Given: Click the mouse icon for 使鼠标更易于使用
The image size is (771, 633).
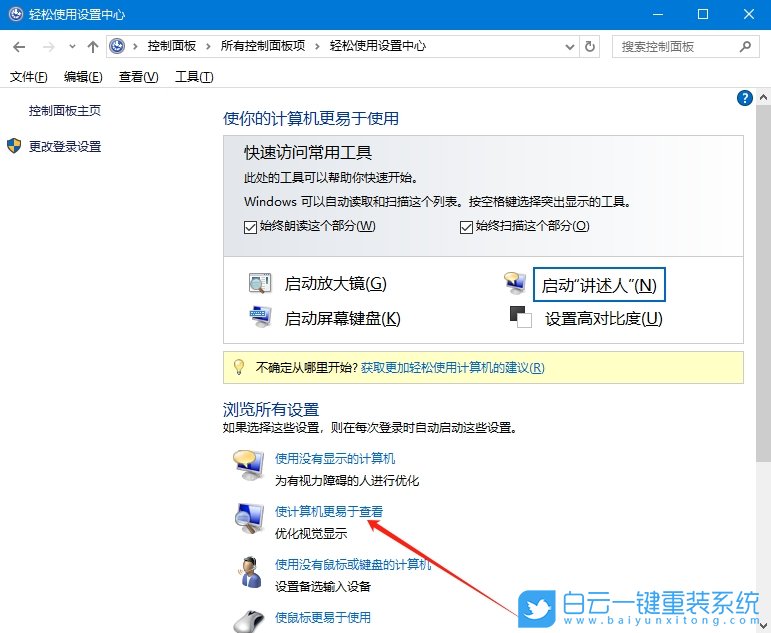Looking at the screenshot, I should click(x=250, y=621).
